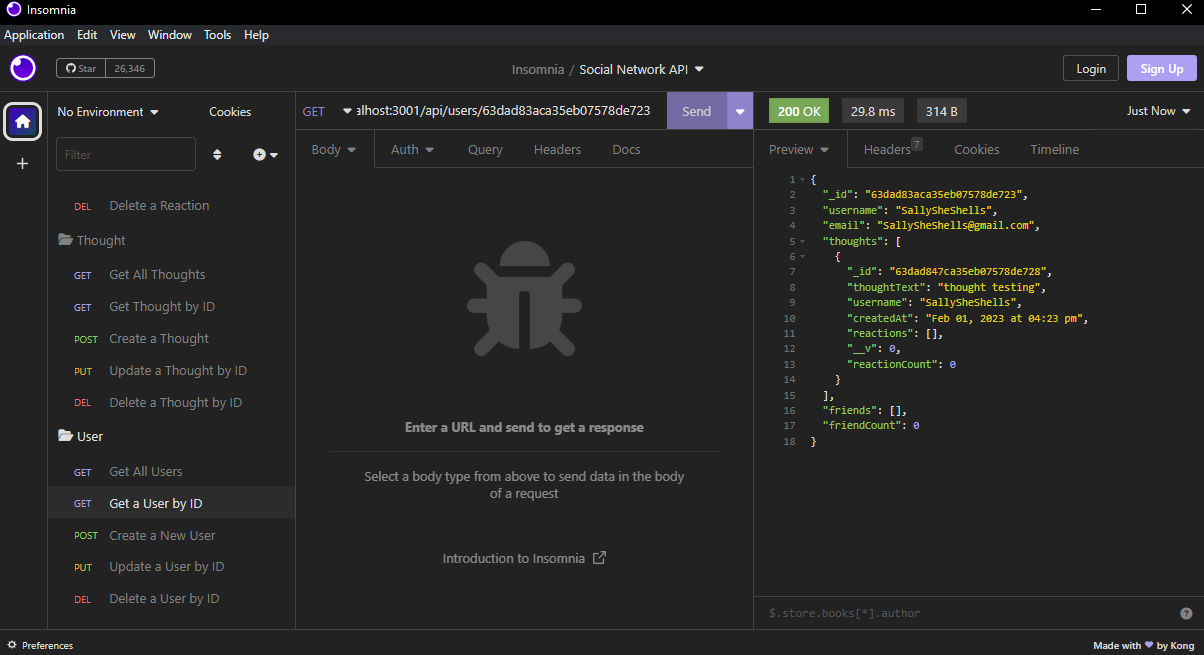Click the 314 B response size badge

click(x=941, y=111)
